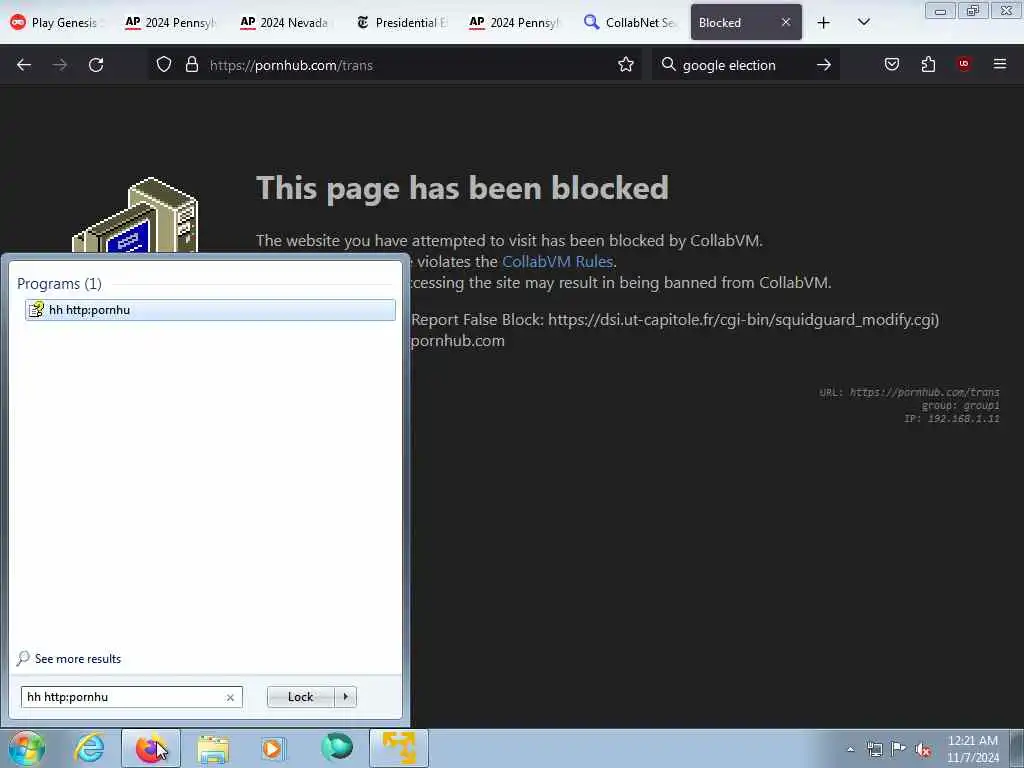
Task: Open Windows Explorer folder on taskbar
Action: [x=213, y=749]
